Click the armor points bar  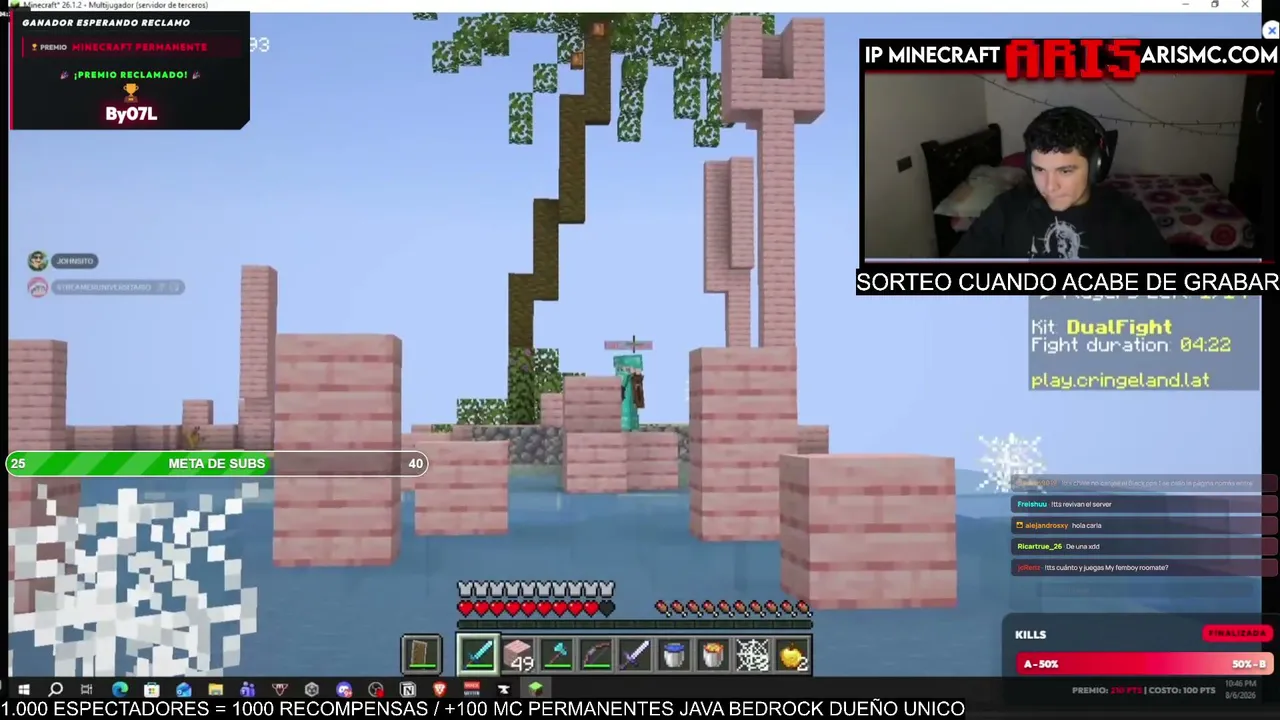(x=535, y=590)
